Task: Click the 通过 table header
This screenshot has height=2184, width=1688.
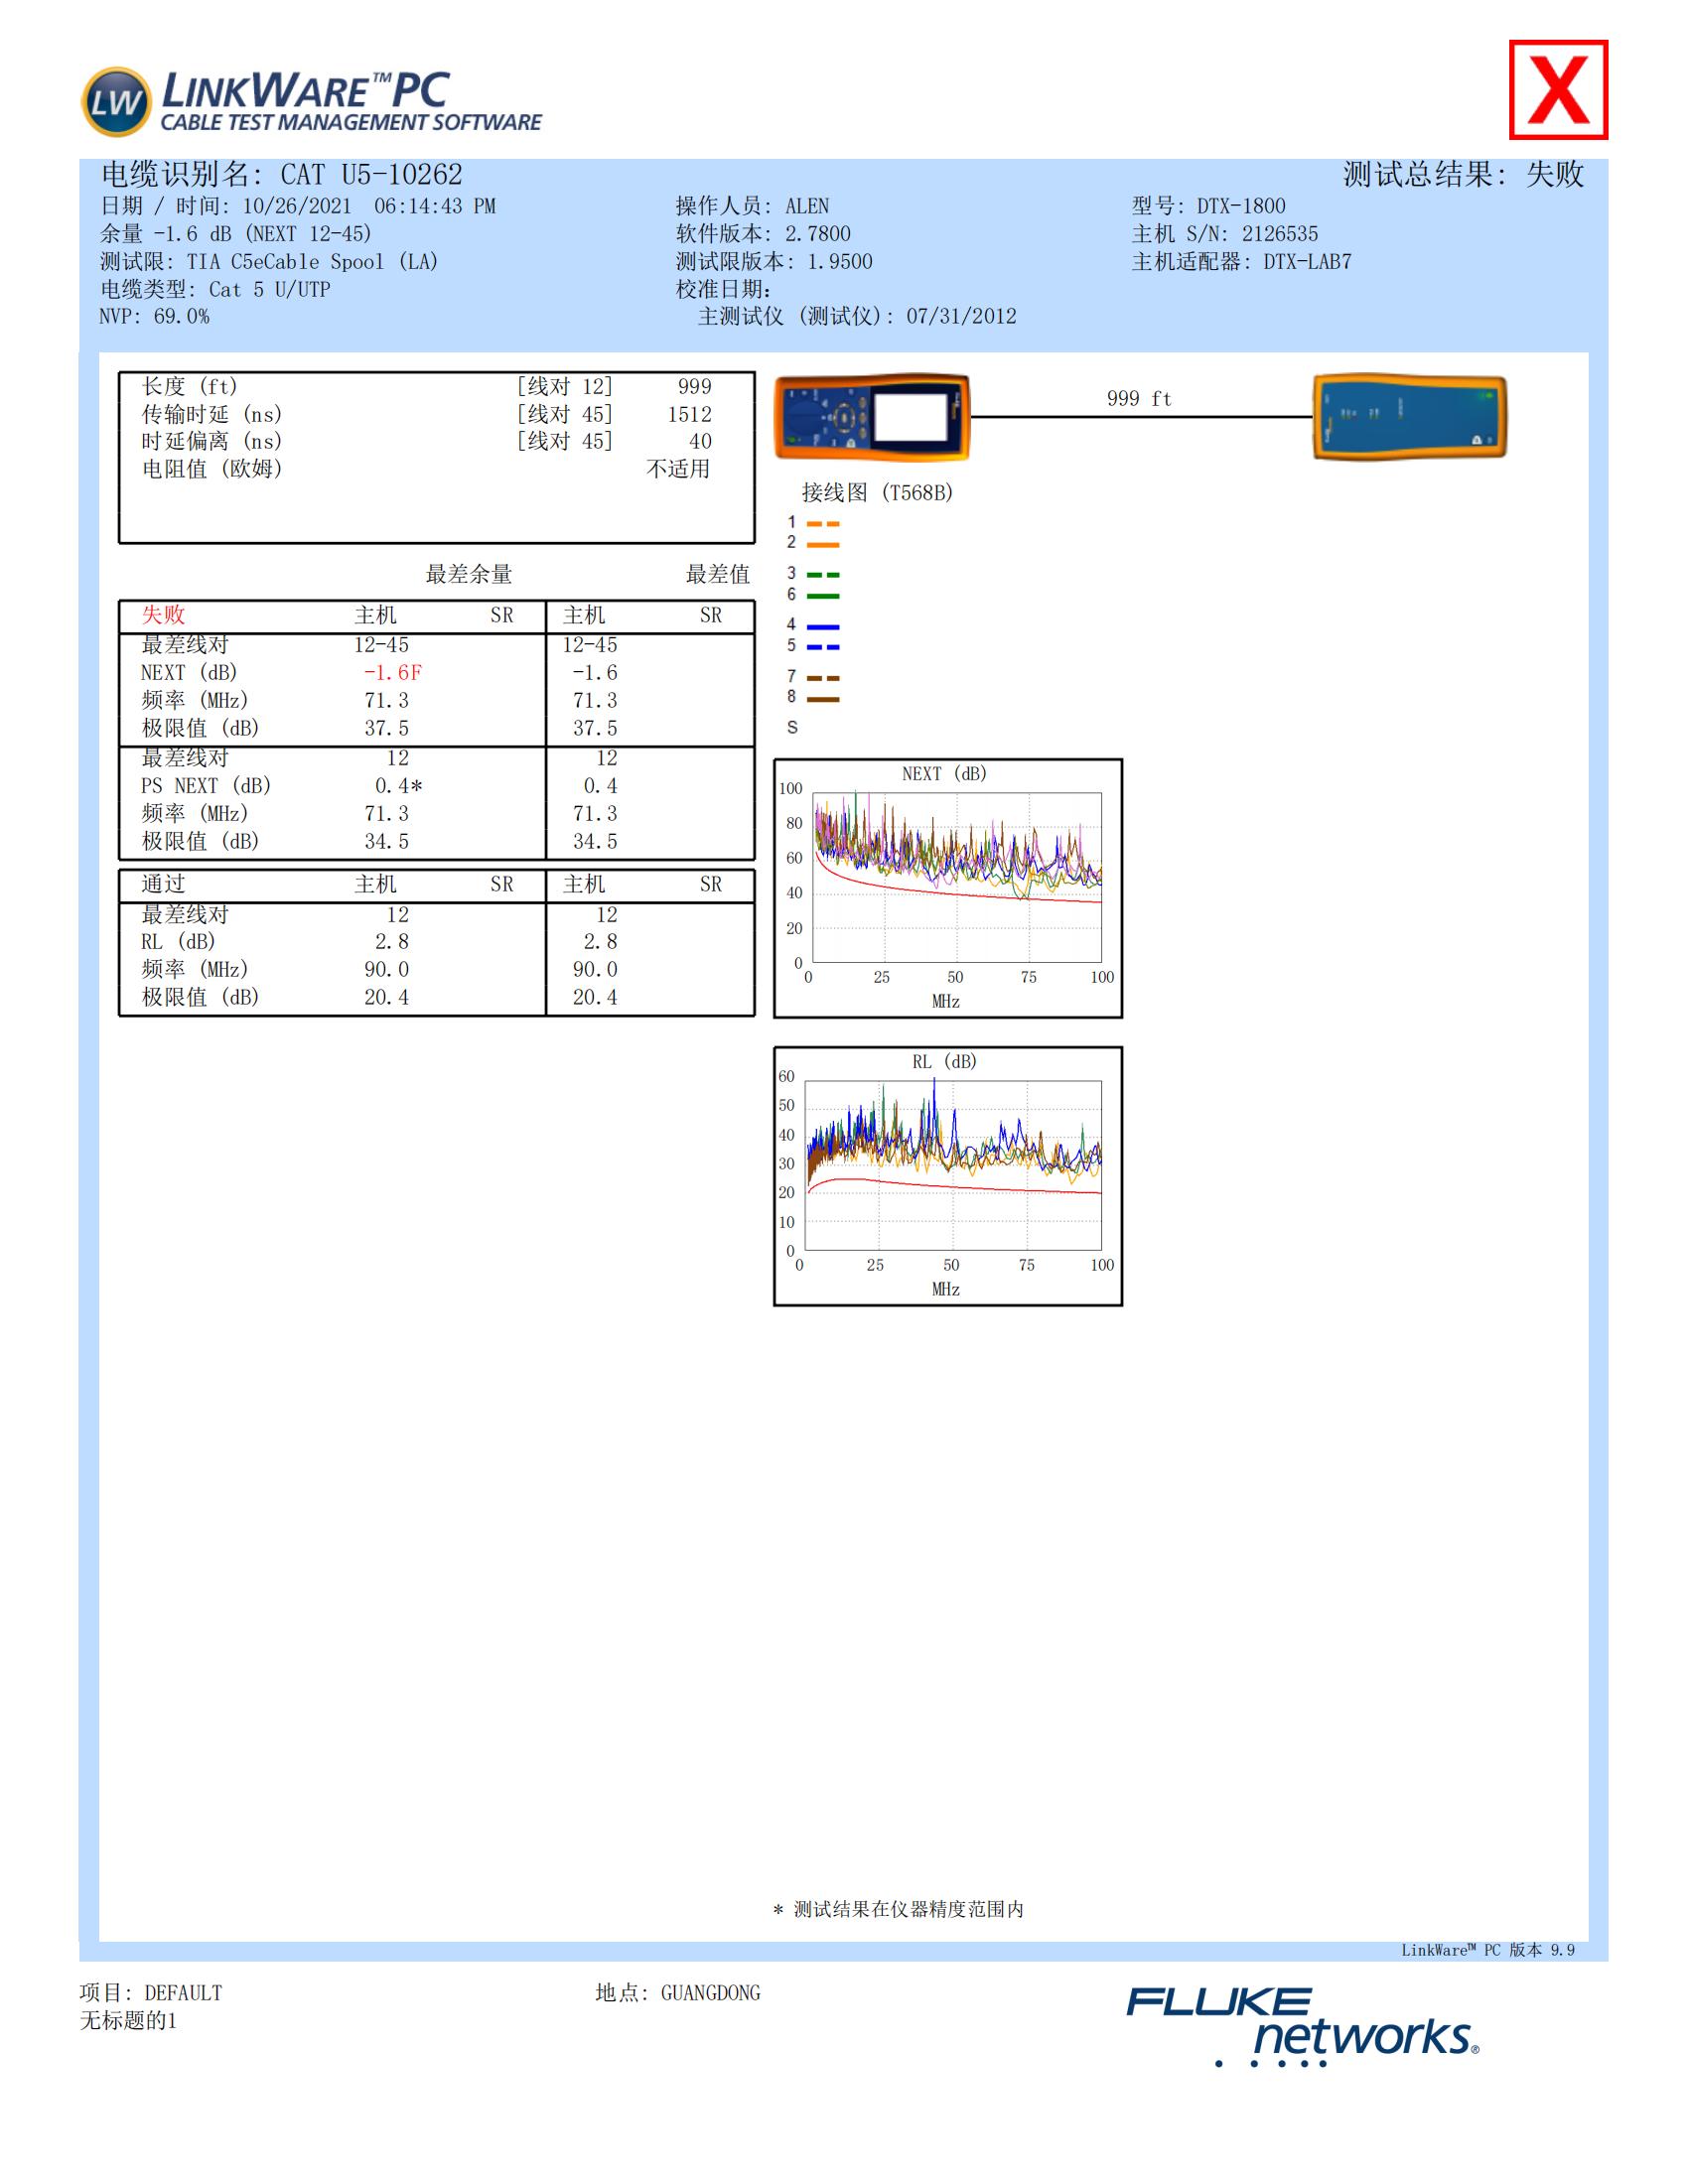Action: [163, 884]
